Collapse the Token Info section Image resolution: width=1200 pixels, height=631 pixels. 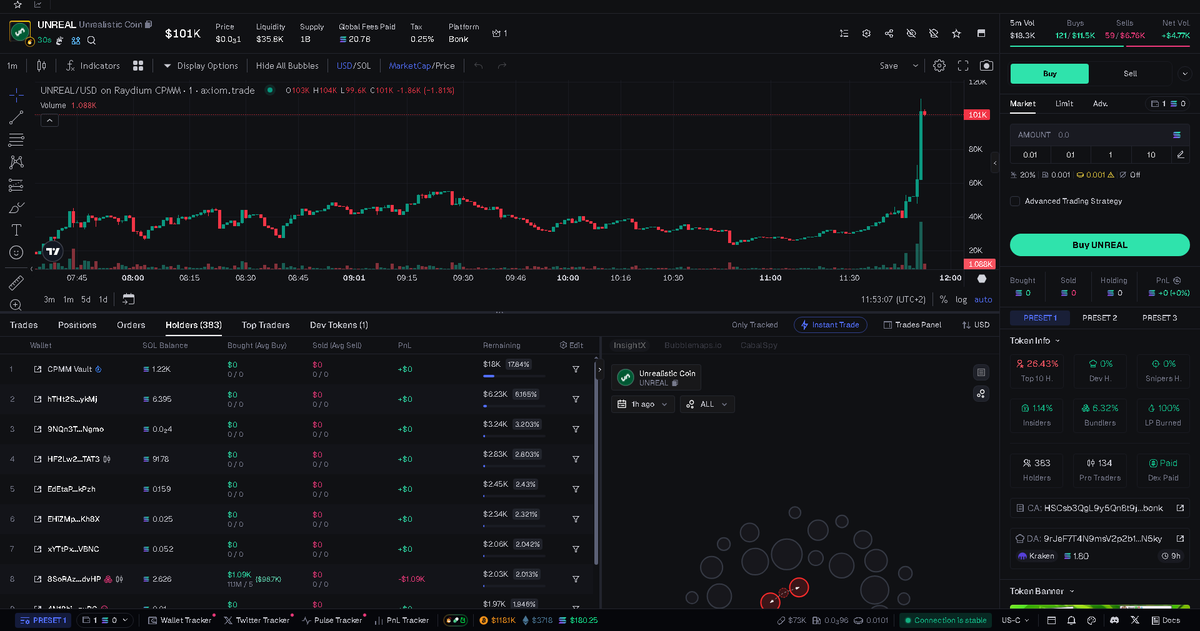tap(1035, 340)
